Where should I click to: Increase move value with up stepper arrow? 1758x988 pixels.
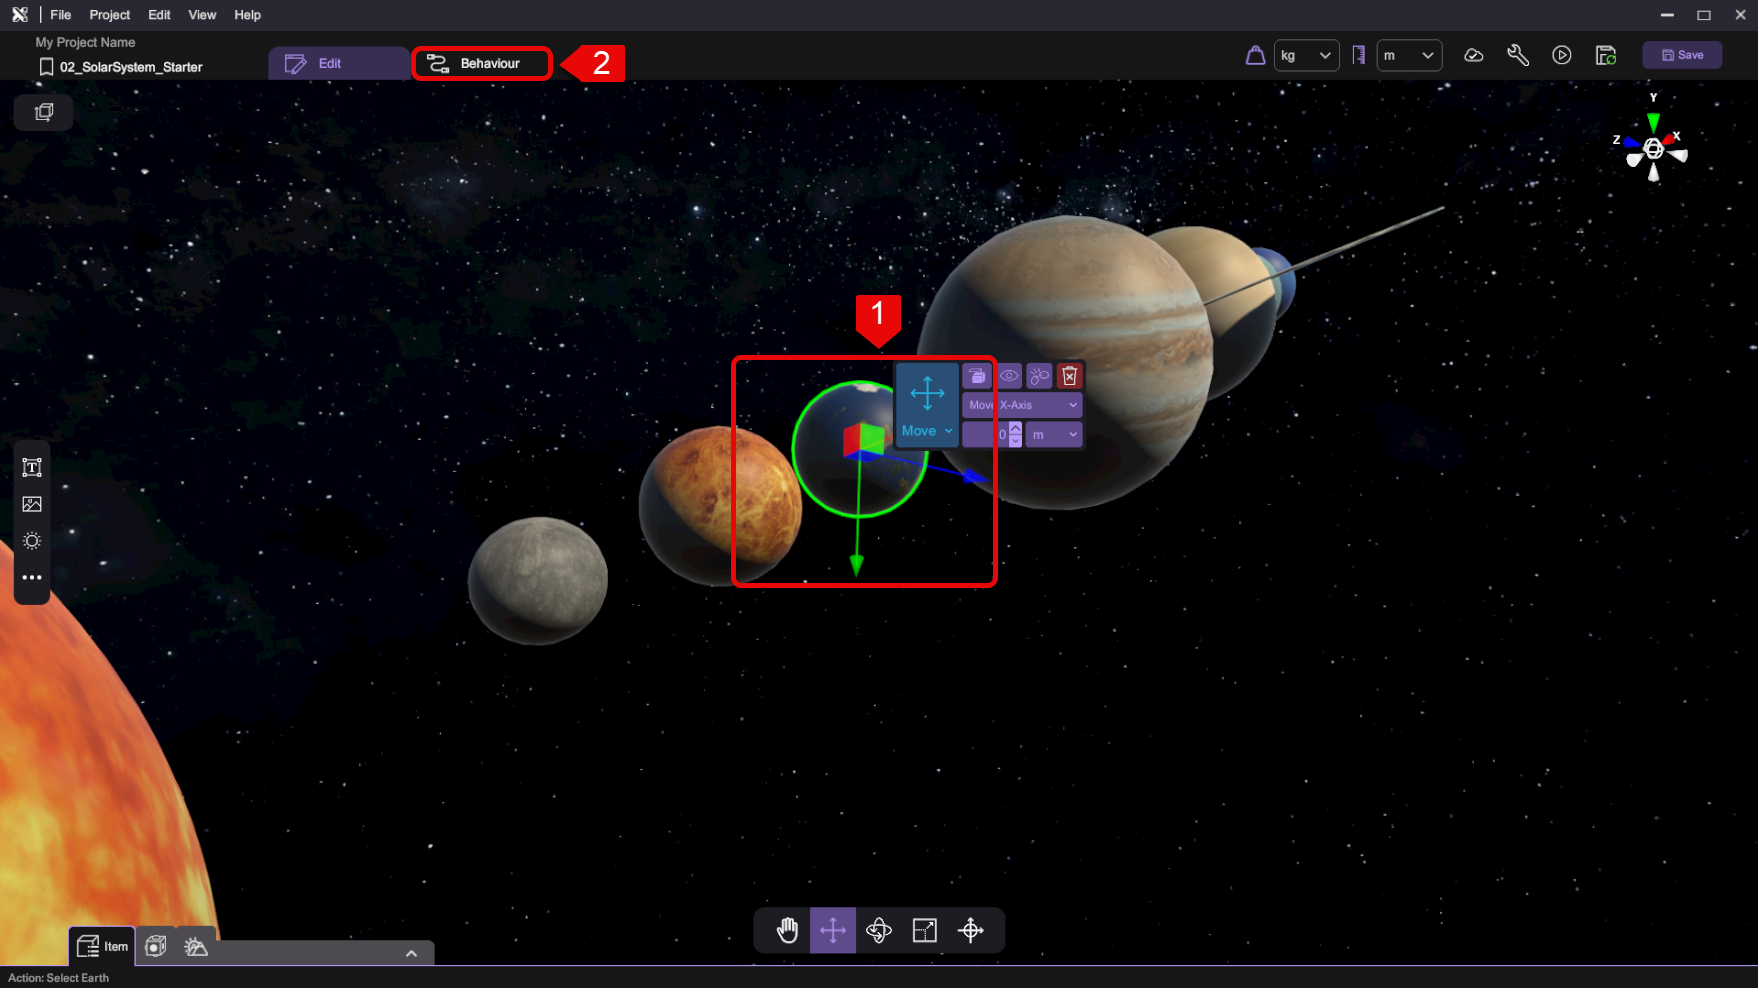(1015, 428)
